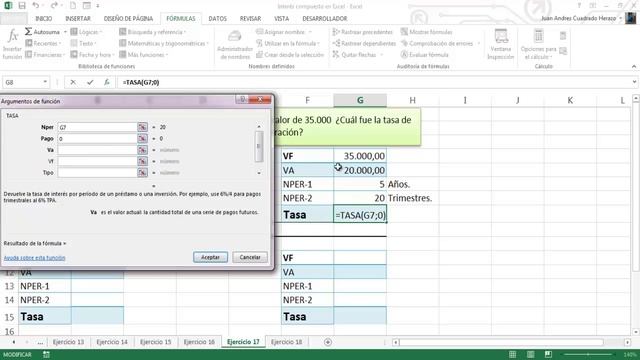Click Utilizar en la fórmula

click(288, 43)
